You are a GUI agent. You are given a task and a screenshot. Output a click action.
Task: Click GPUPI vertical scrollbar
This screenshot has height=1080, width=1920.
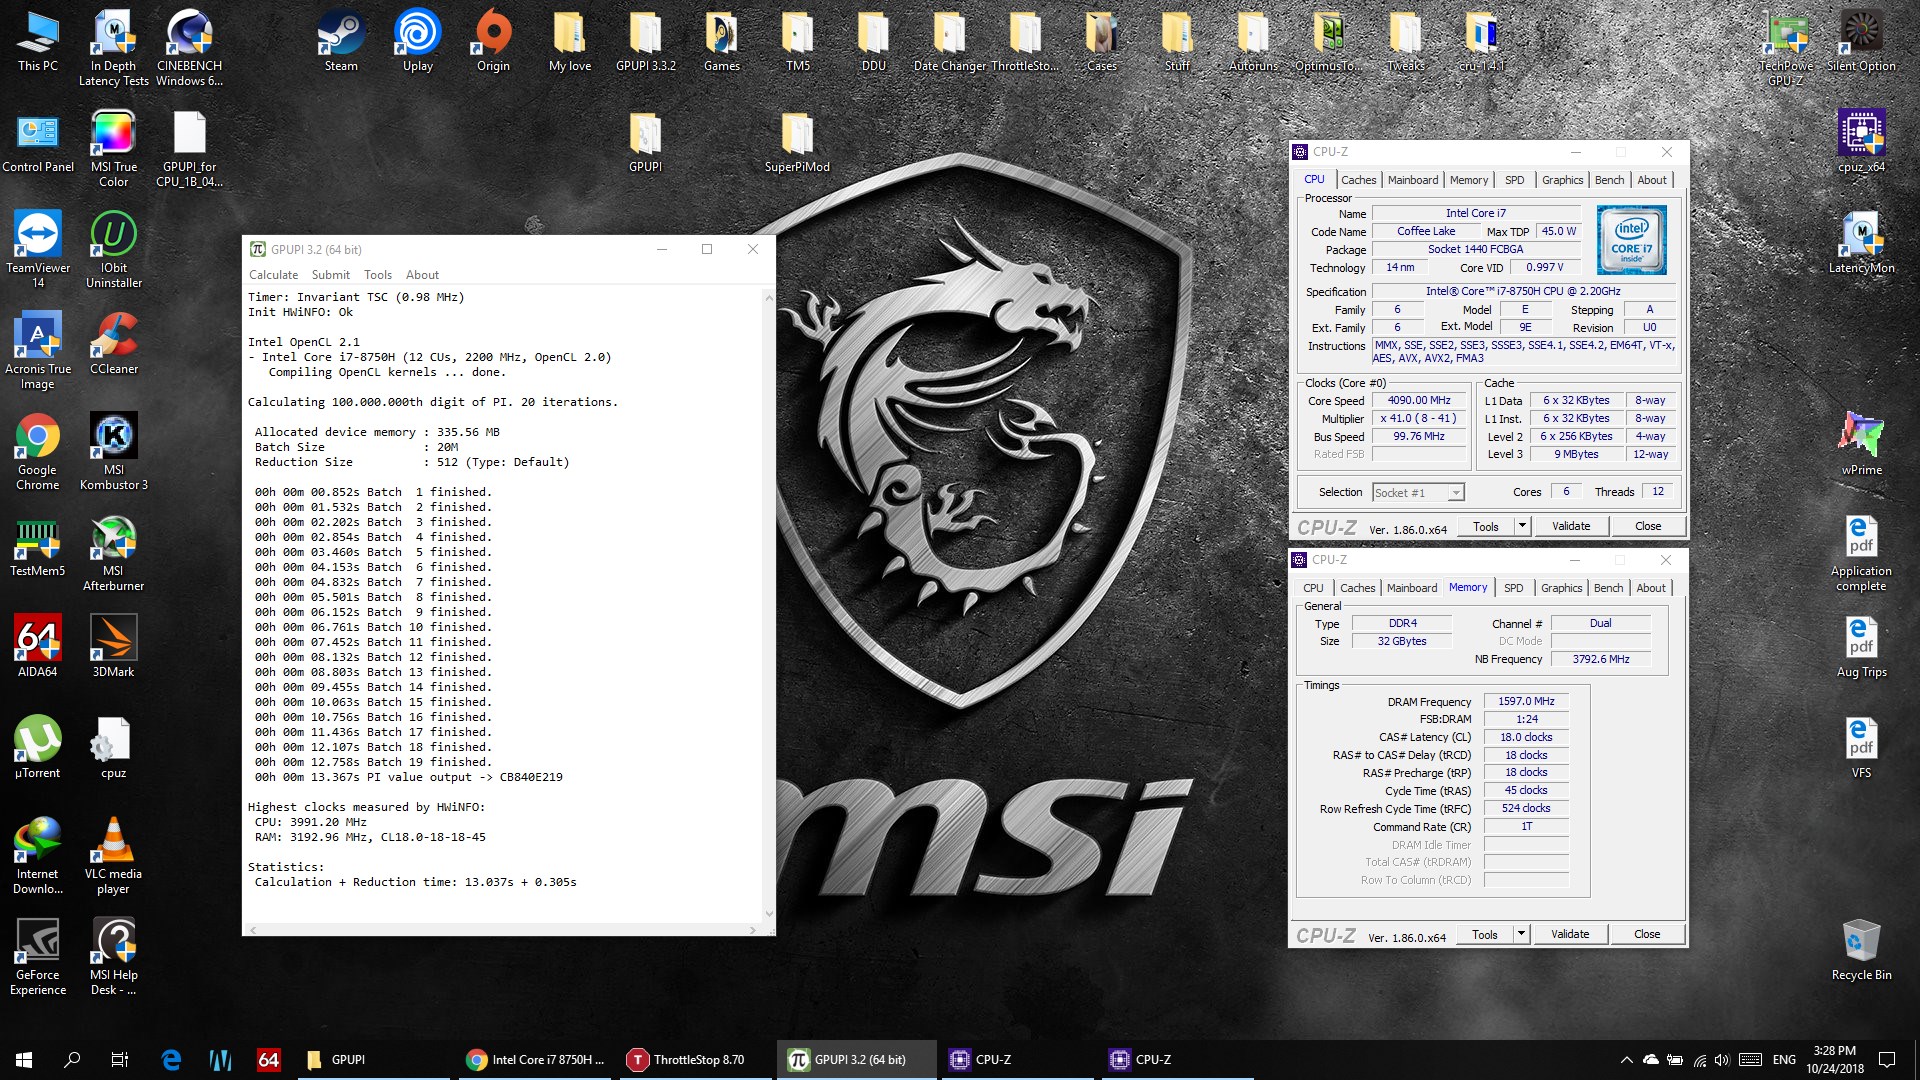click(x=769, y=605)
